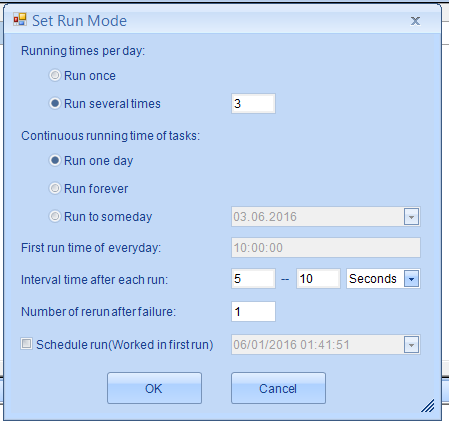Click the dialog resize grip
This screenshot has height=428, width=449.
point(428,406)
